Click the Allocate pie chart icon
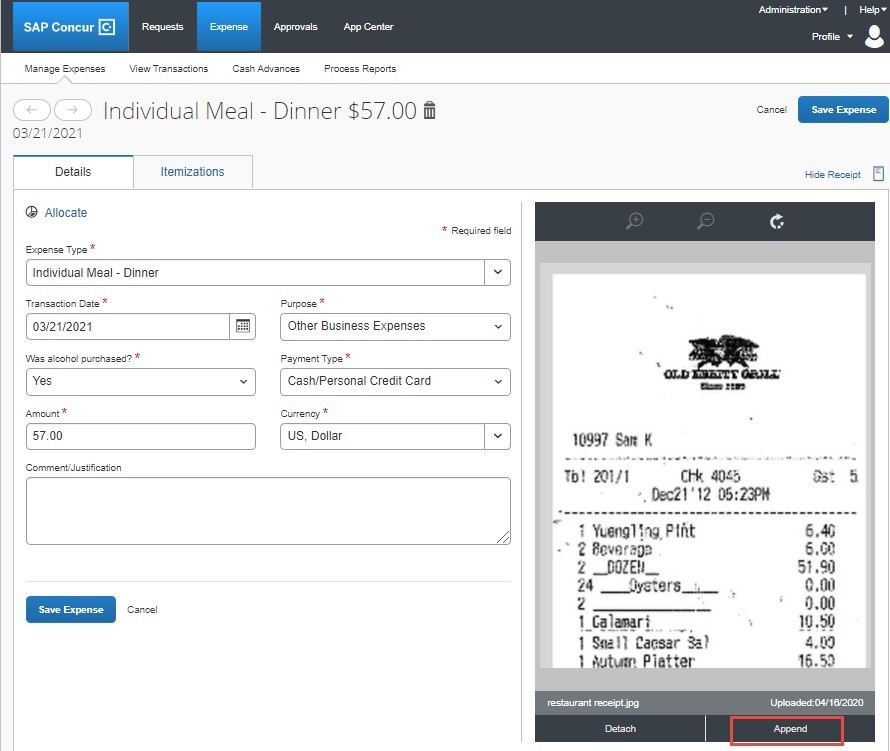 tap(32, 212)
